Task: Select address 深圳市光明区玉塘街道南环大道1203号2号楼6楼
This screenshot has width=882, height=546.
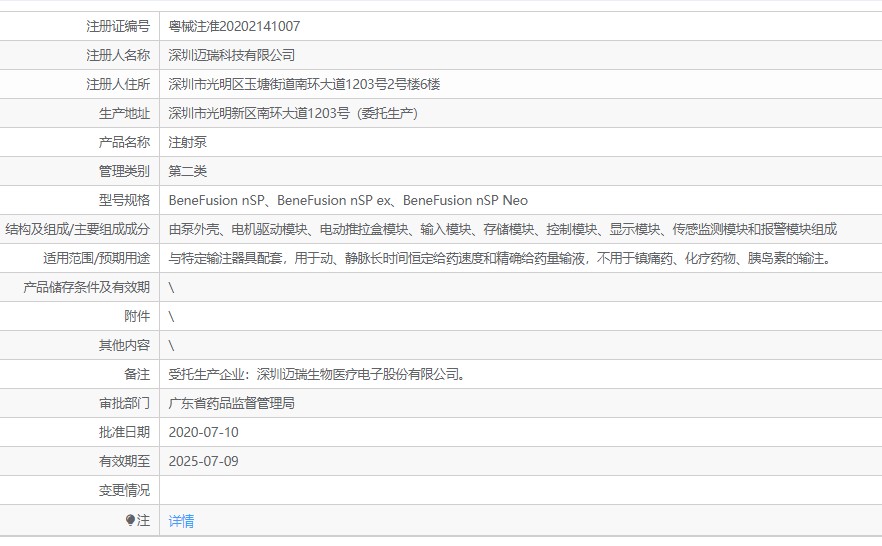Action: point(304,84)
